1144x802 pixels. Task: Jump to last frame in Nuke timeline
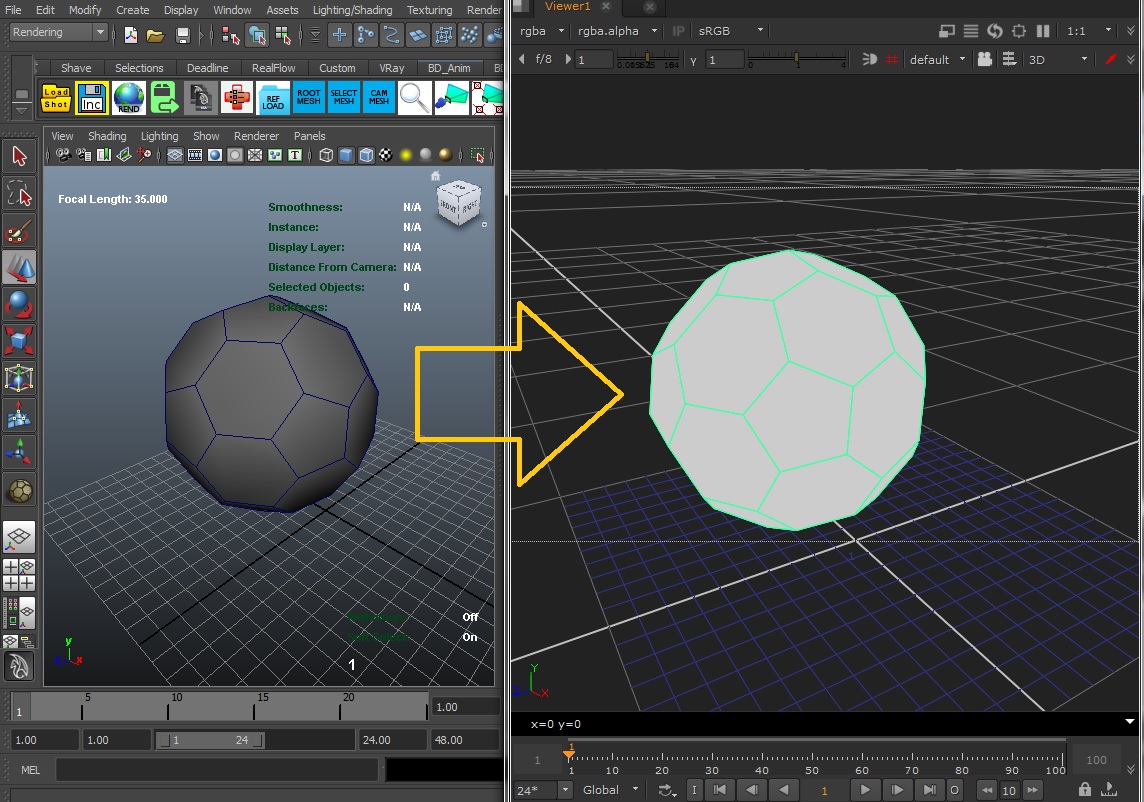coord(930,790)
